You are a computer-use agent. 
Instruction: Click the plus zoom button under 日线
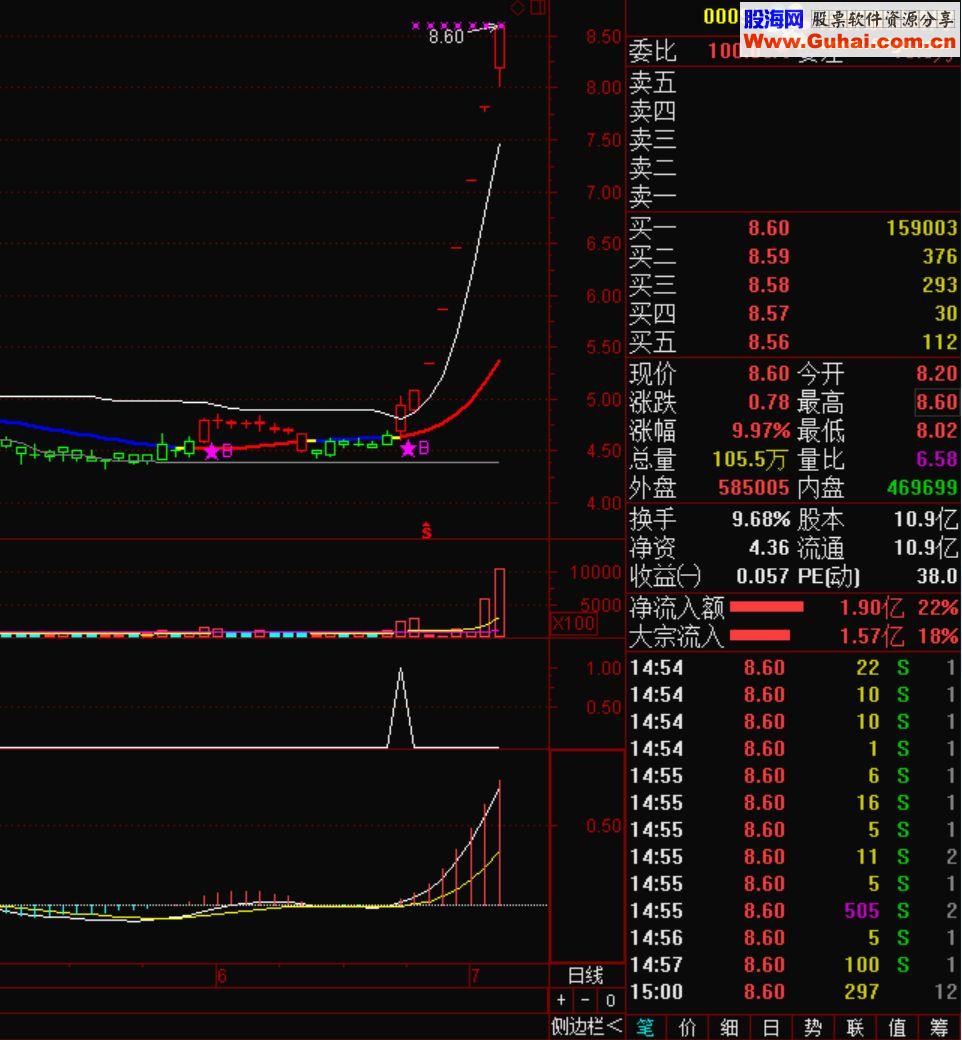coord(561,1000)
